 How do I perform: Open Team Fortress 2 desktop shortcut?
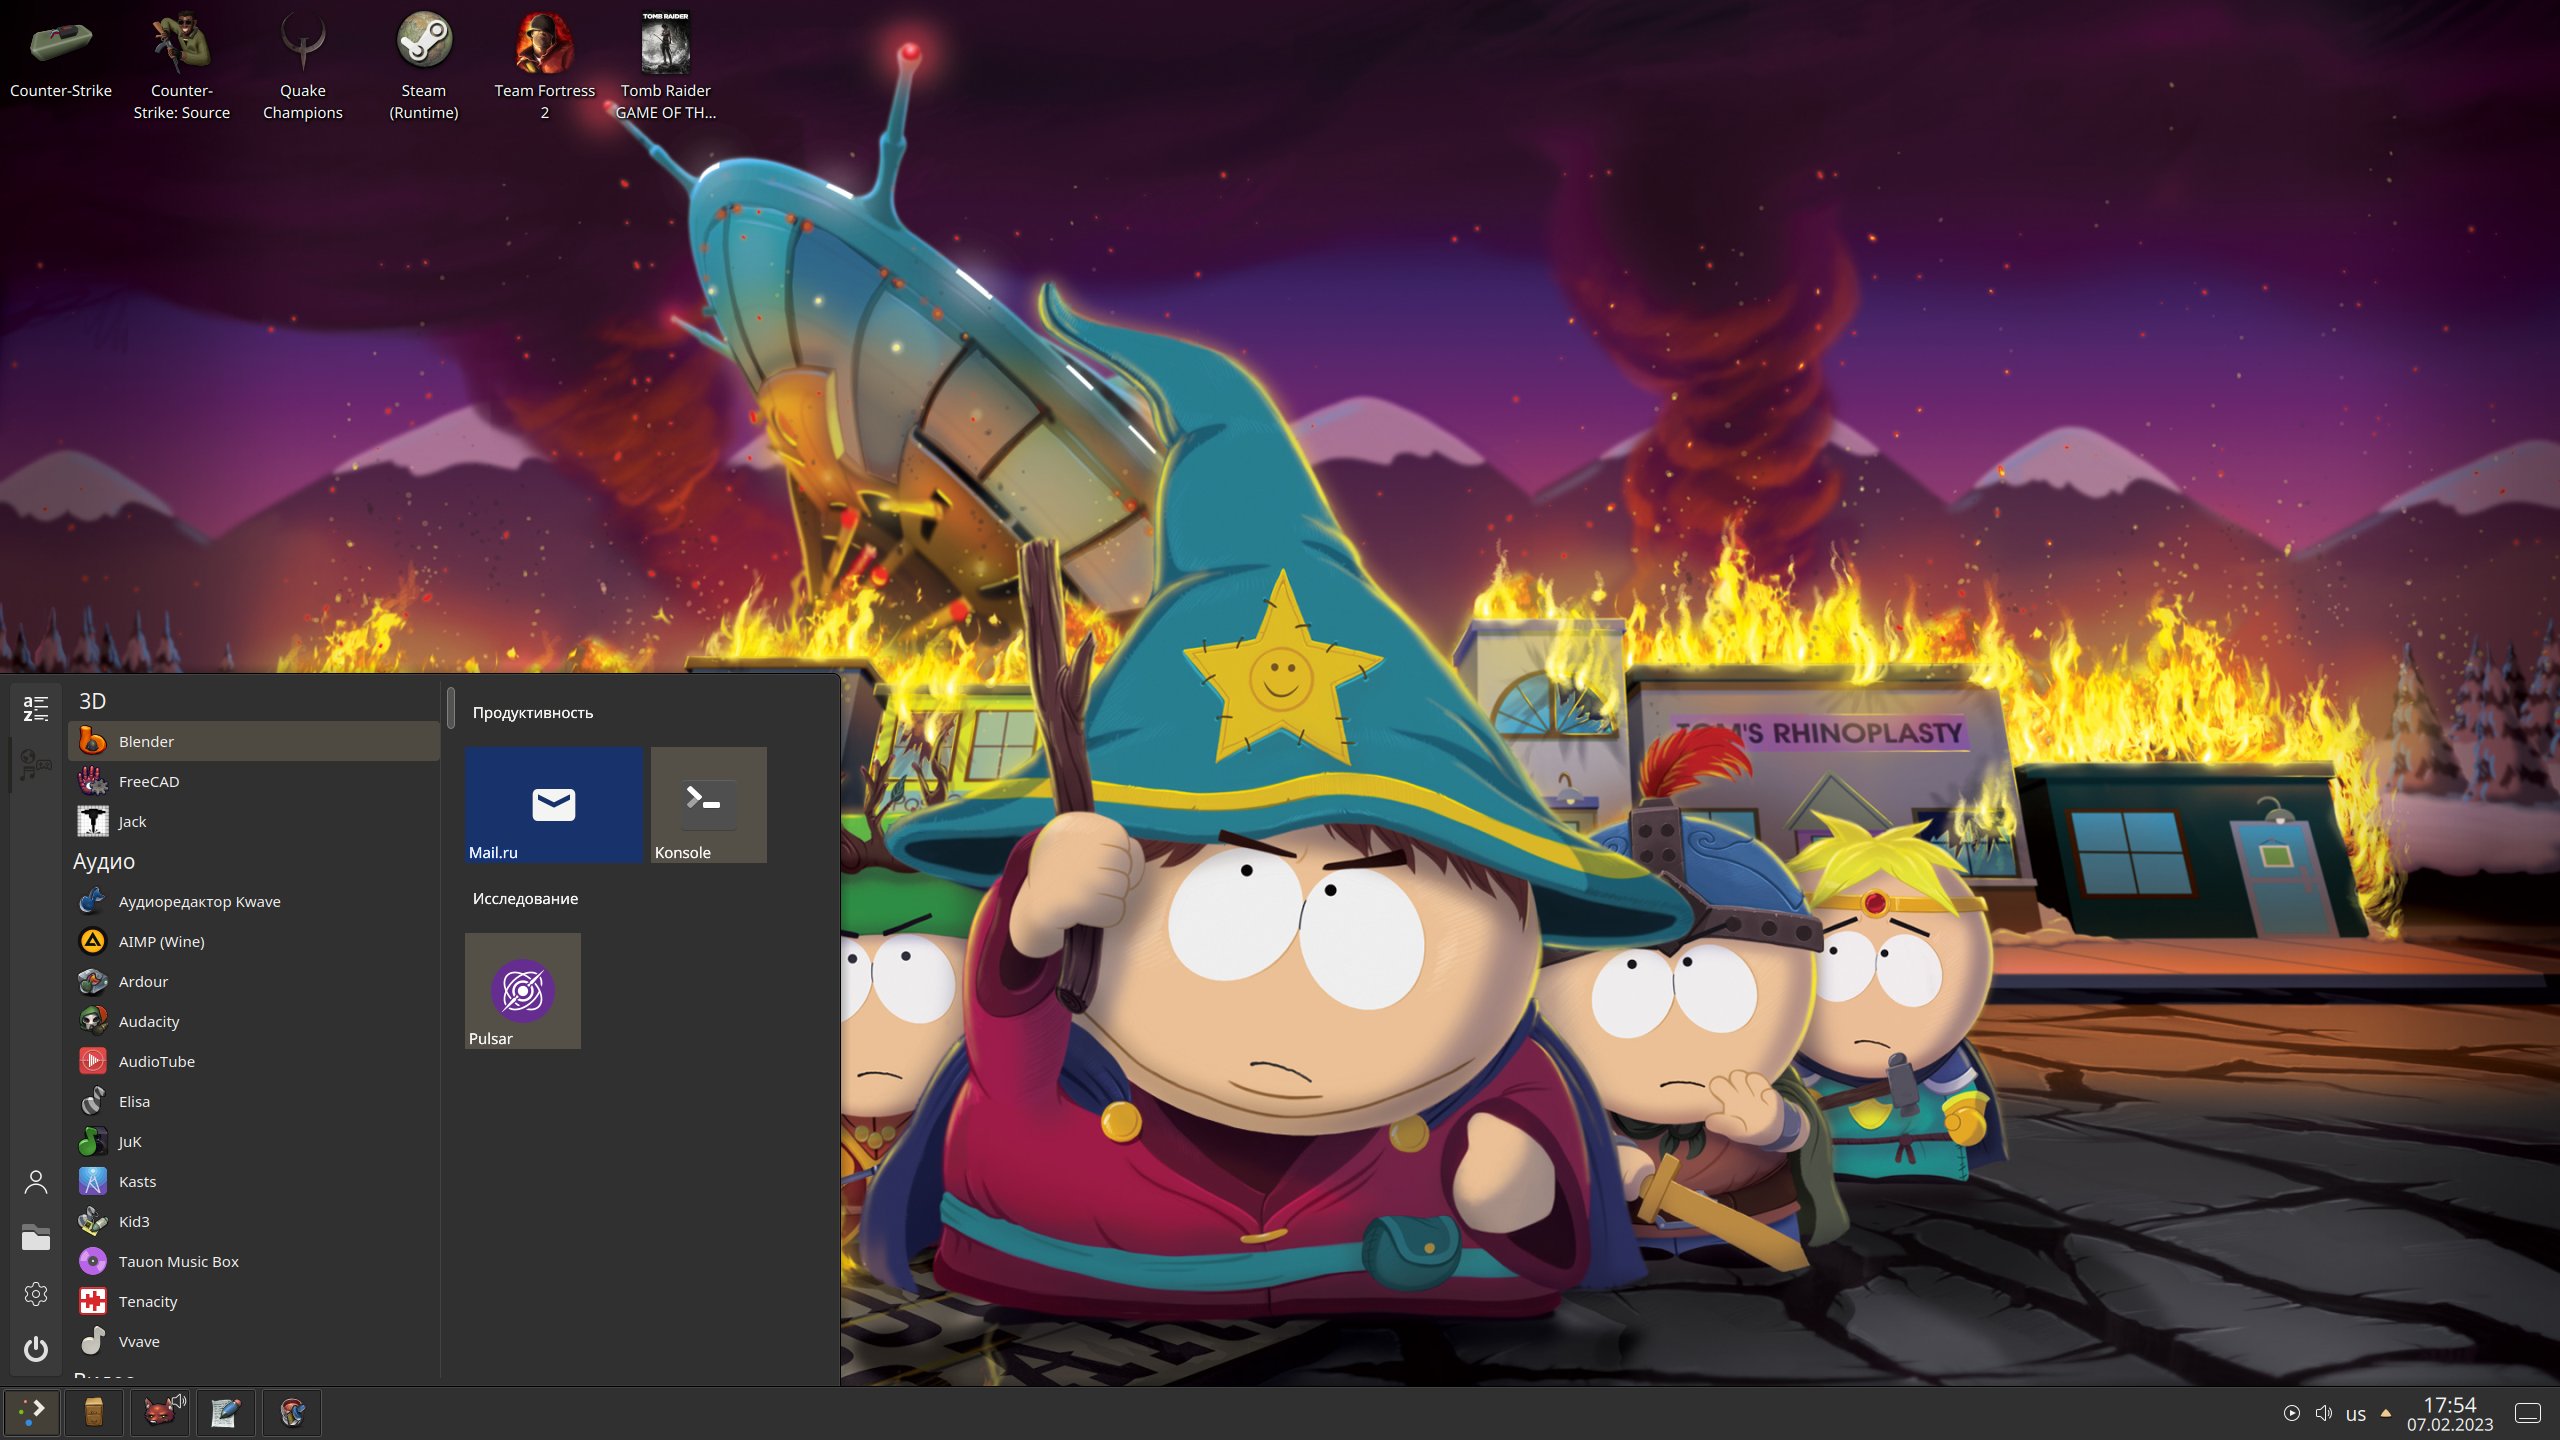click(x=545, y=66)
